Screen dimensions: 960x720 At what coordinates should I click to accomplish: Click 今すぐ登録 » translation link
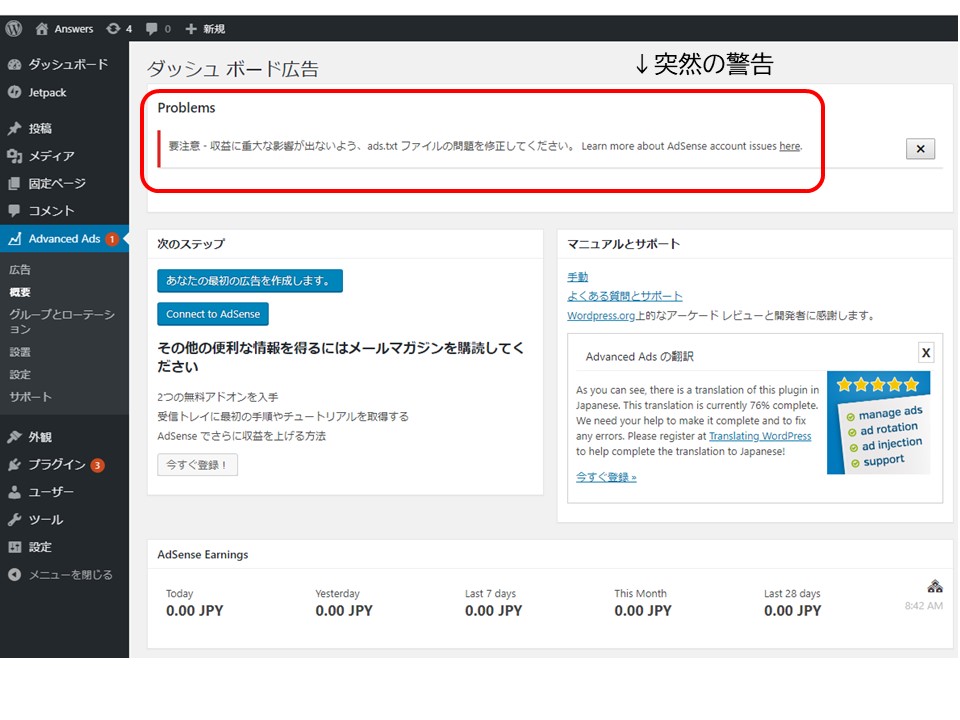(606, 477)
